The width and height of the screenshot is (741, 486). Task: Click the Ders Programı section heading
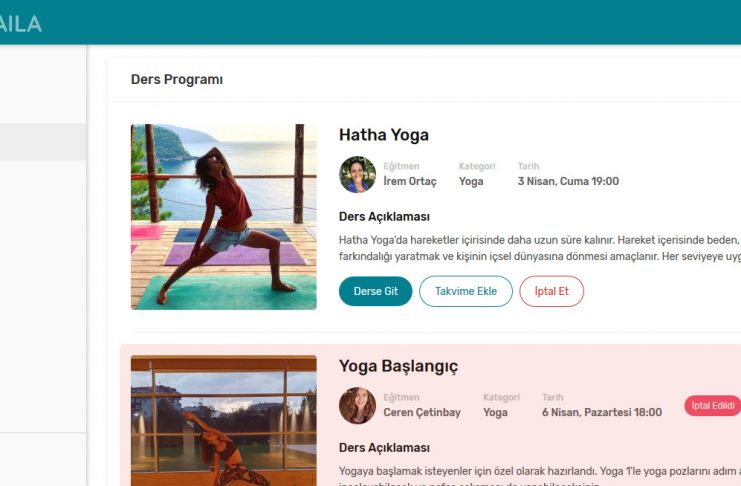(177, 79)
